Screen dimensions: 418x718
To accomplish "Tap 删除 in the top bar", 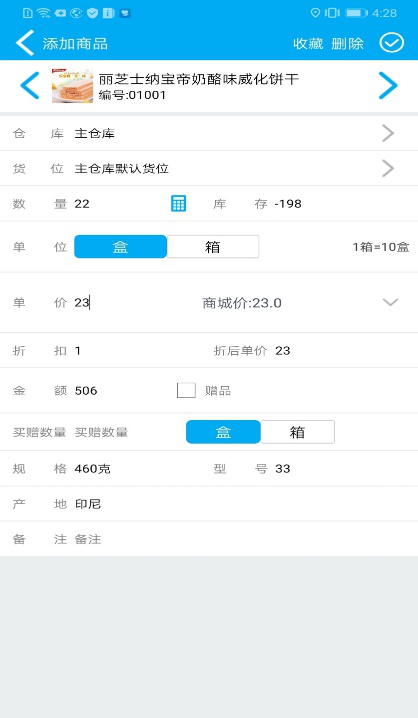I will [x=347, y=44].
